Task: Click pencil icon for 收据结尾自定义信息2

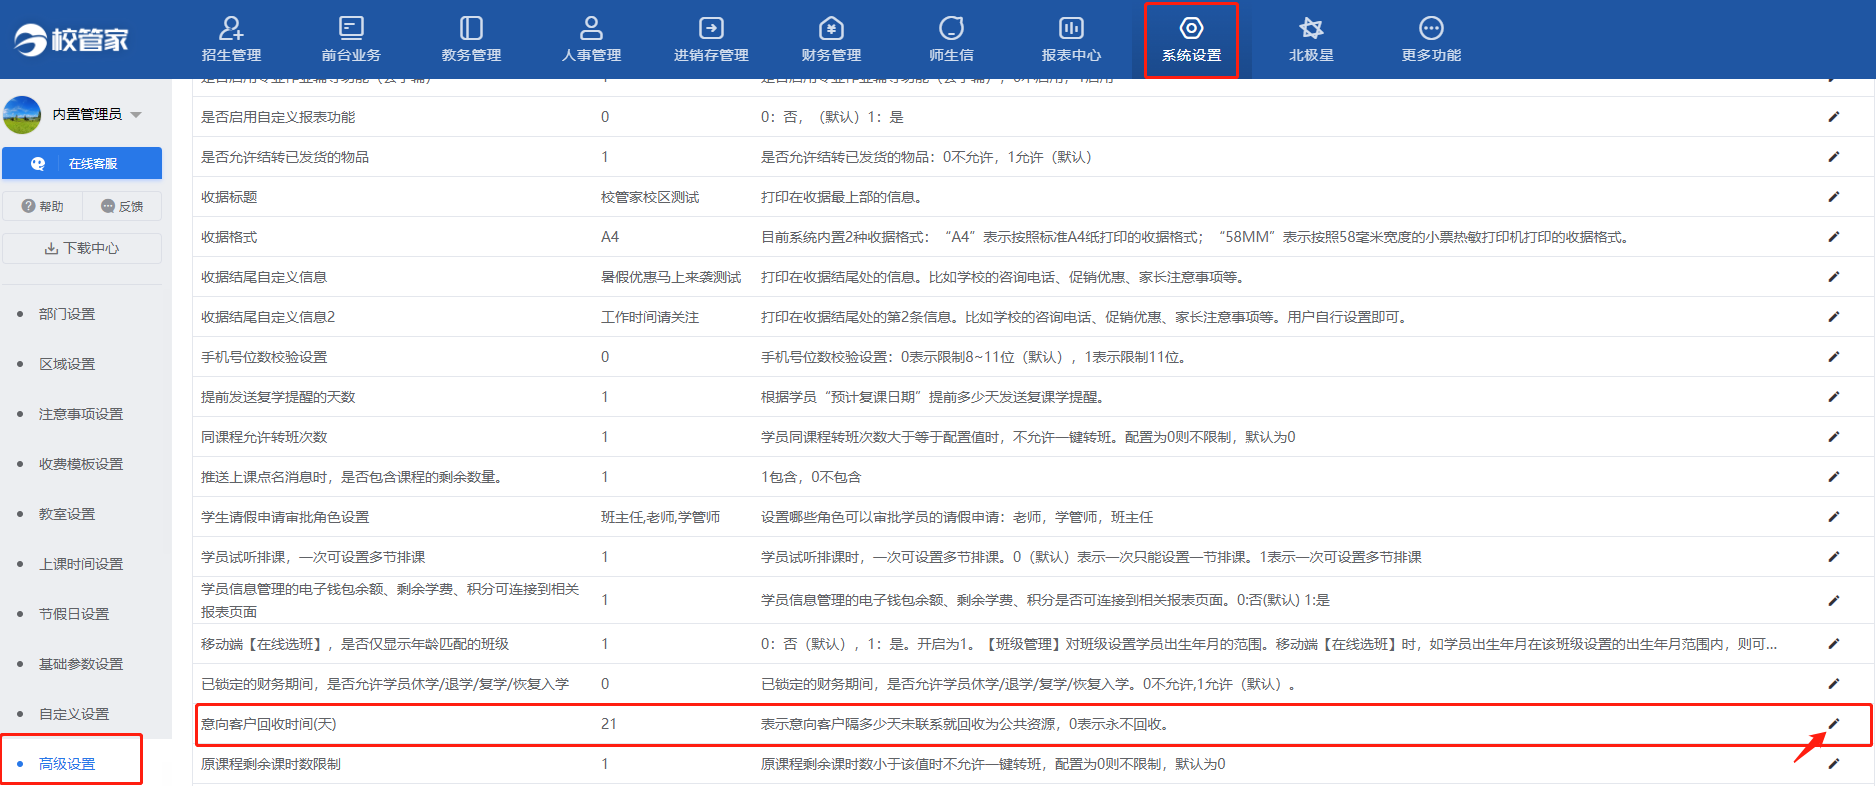Action: 1834,317
